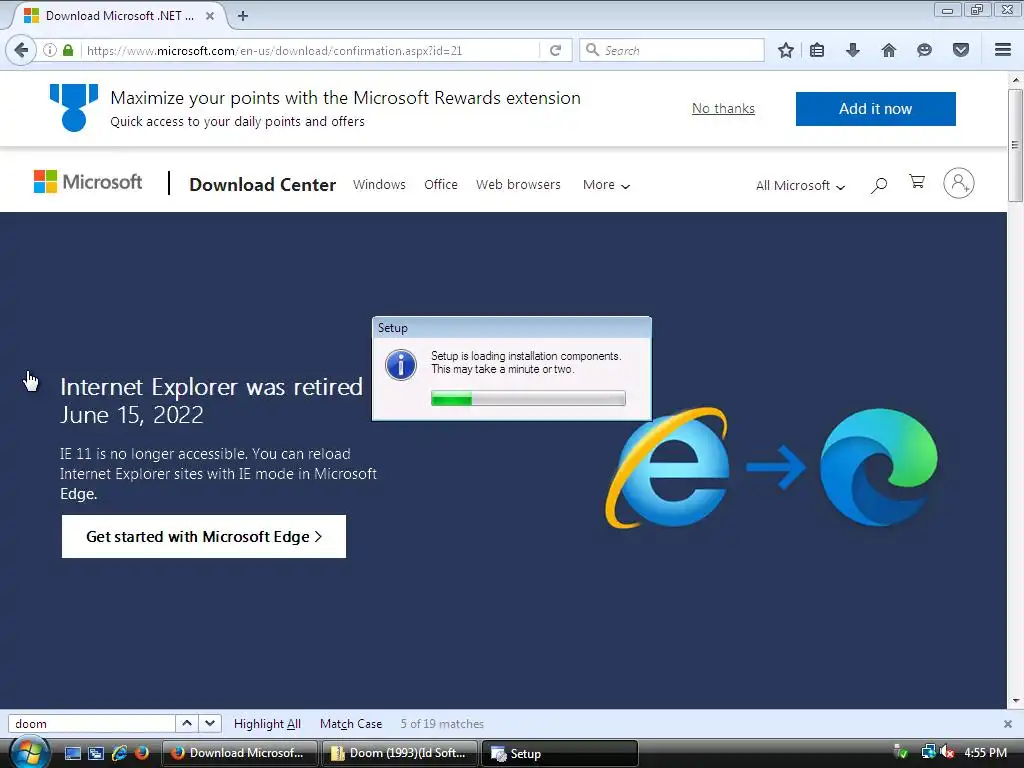Viewport: 1024px width, 768px height.
Task: Click the Setup dialog title bar
Action: [511, 328]
